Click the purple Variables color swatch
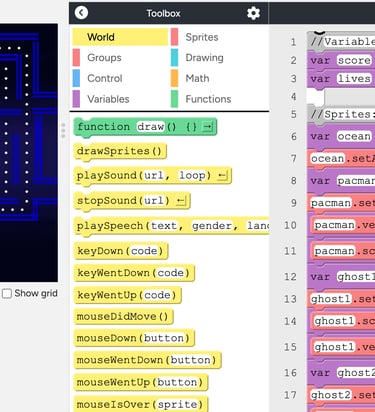Viewport: 375px width, 412px height. click(76, 99)
